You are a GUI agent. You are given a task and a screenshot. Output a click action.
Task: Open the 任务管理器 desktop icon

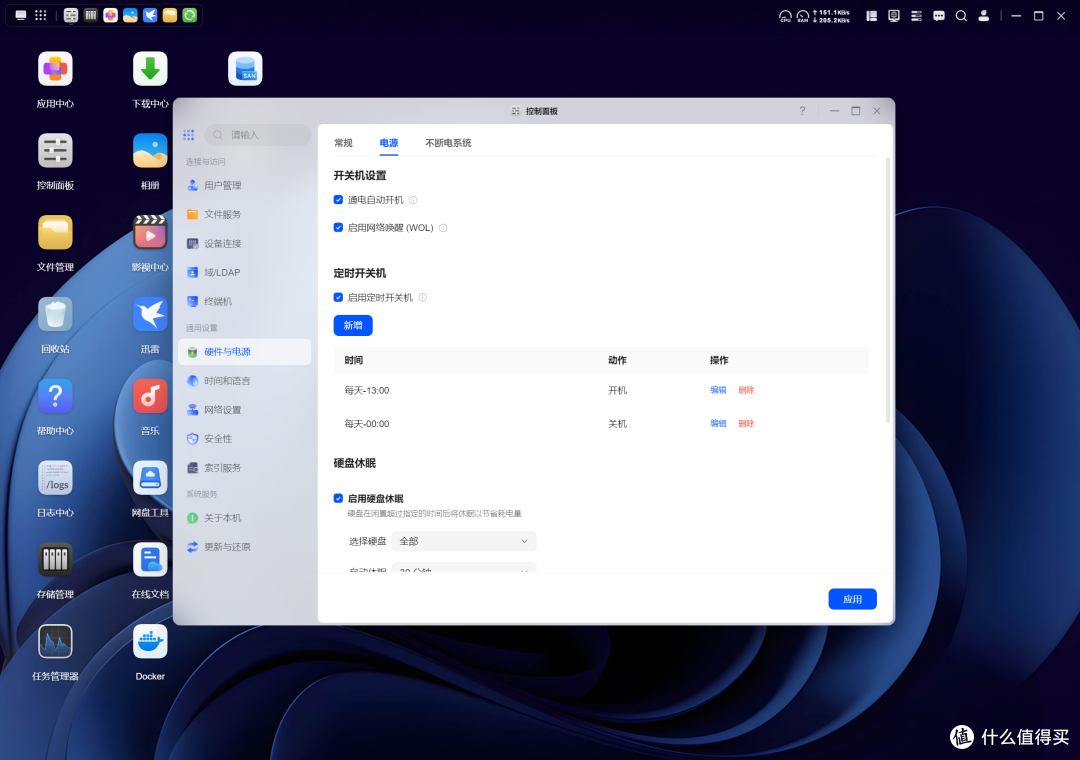55,642
